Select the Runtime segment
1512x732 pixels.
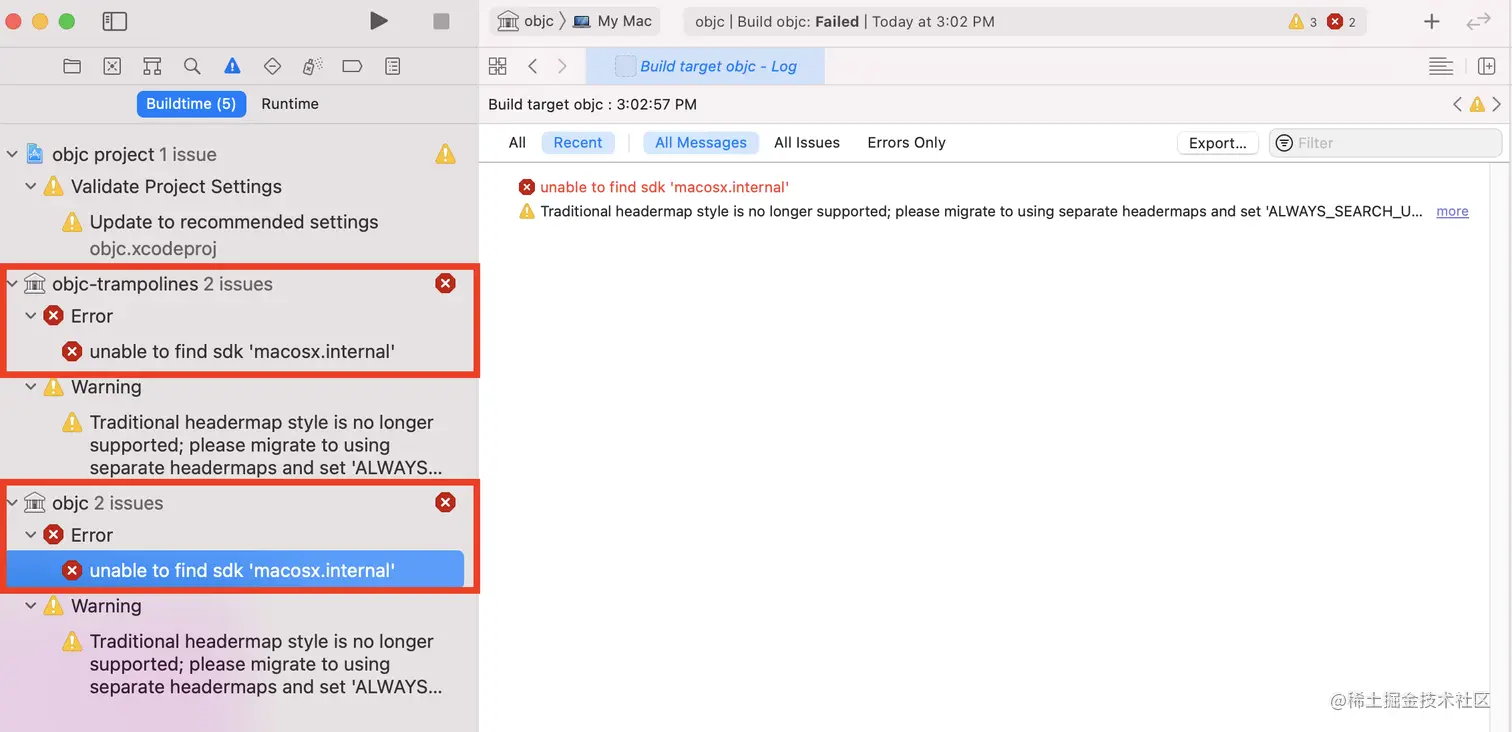[290, 104]
